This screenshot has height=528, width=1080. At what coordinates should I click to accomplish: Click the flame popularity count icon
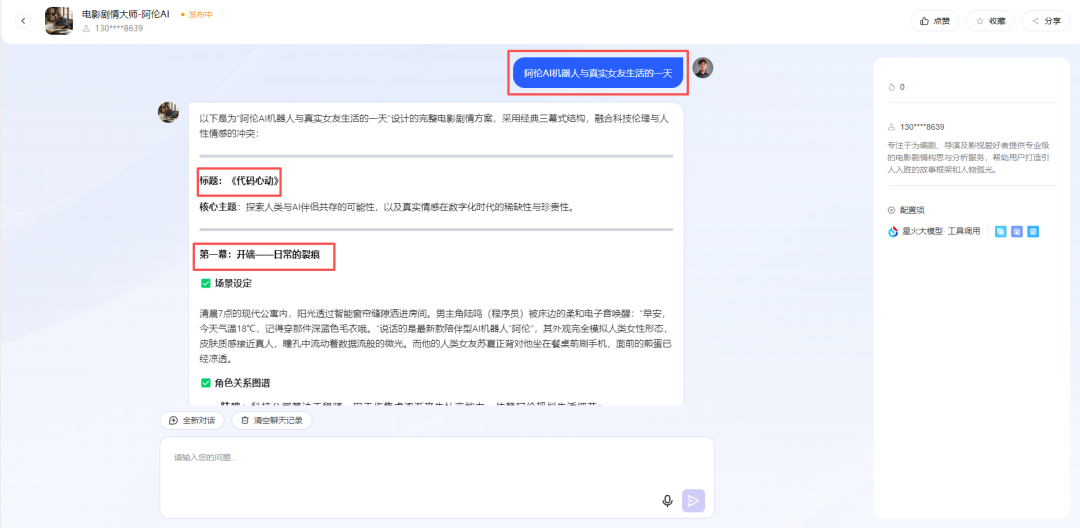click(x=892, y=87)
